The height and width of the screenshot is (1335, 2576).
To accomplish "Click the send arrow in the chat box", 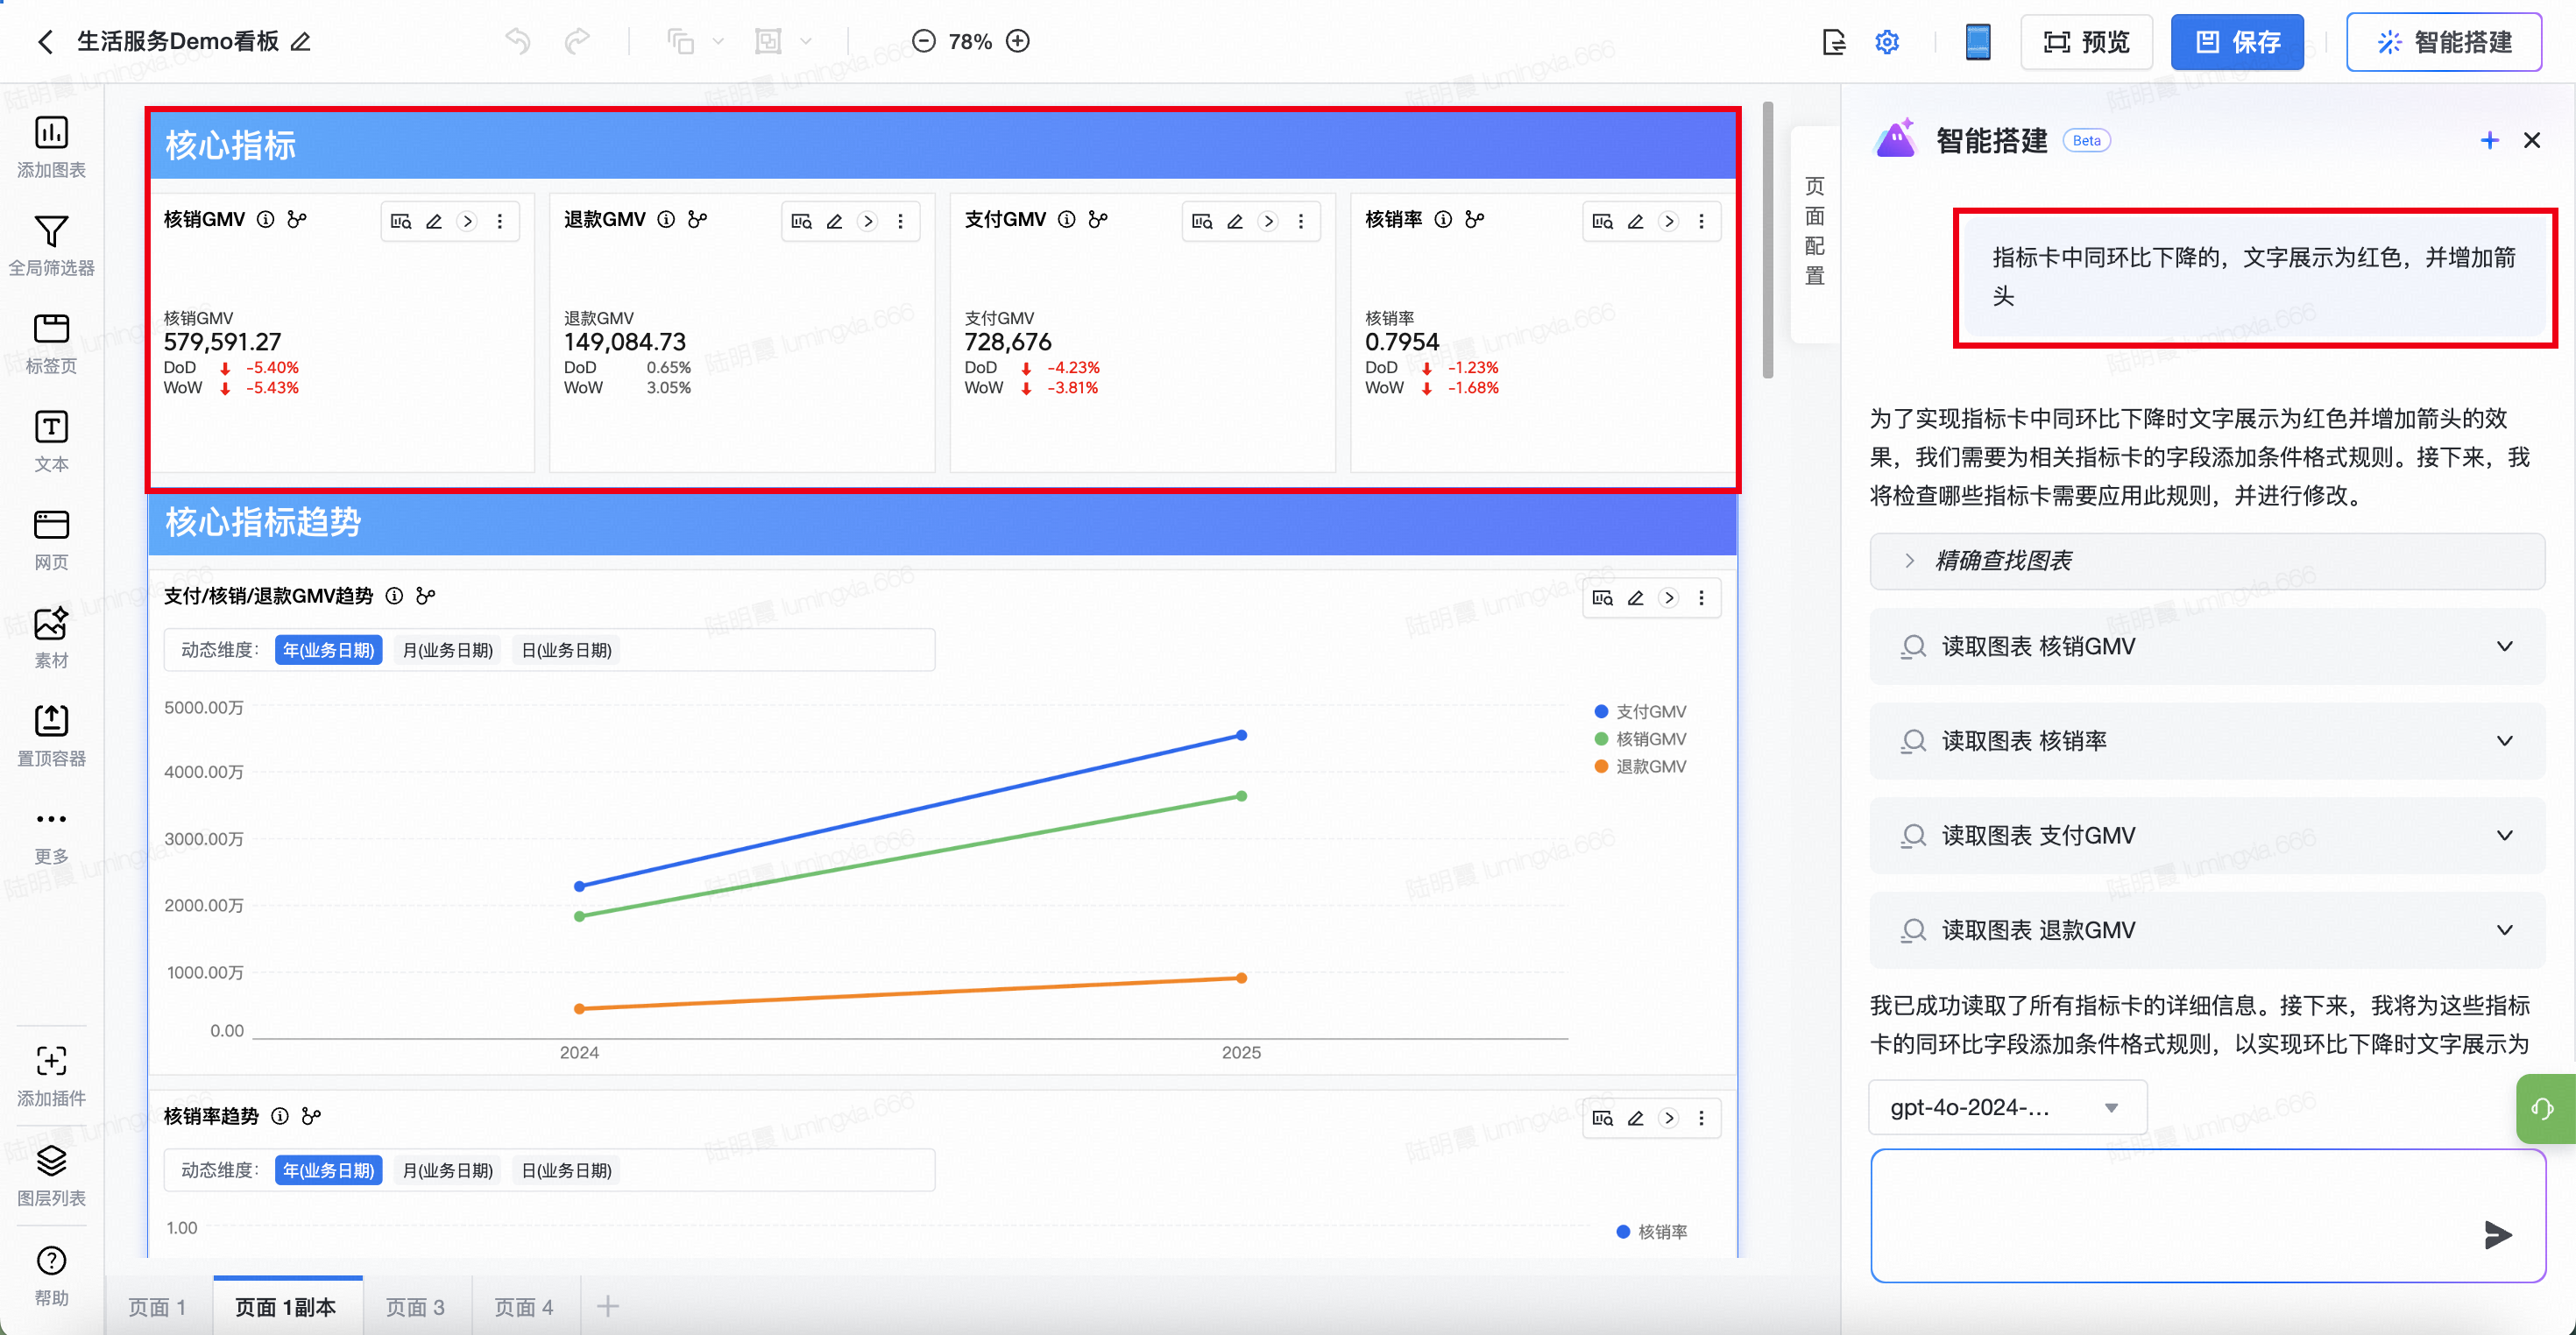I will pos(2496,1234).
